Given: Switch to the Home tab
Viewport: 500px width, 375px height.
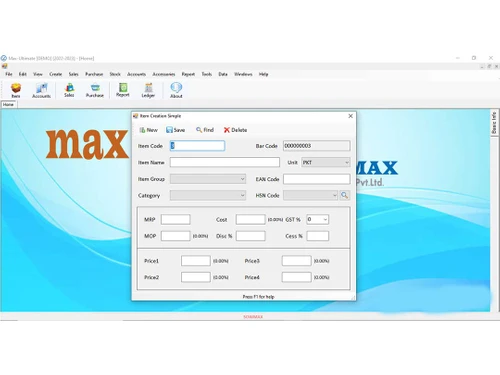Looking at the screenshot, I should (8, 104).
